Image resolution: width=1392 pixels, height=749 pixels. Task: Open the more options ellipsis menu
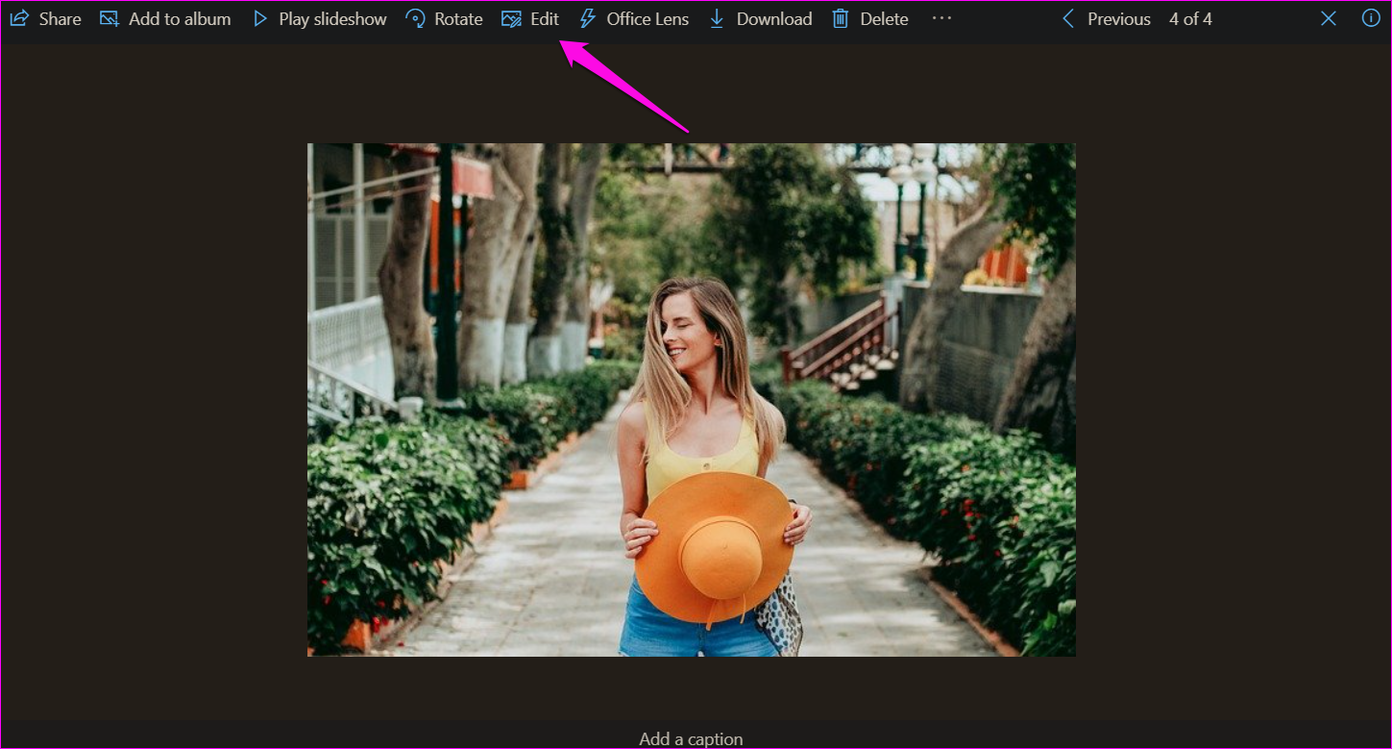pos(941,18)
